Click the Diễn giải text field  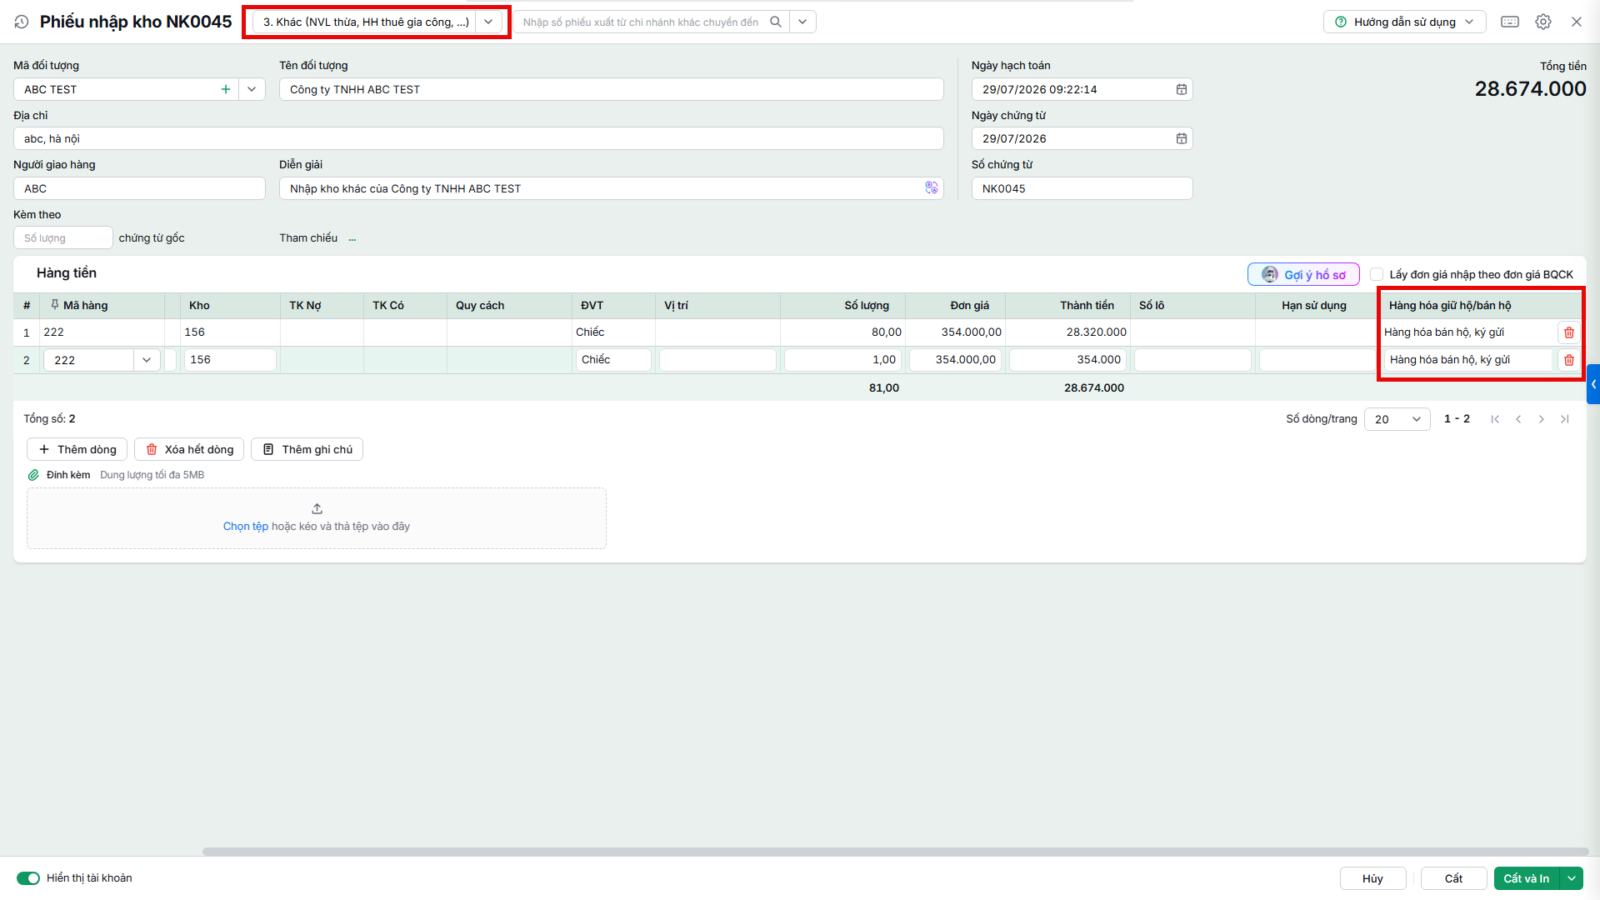[600, 188]
